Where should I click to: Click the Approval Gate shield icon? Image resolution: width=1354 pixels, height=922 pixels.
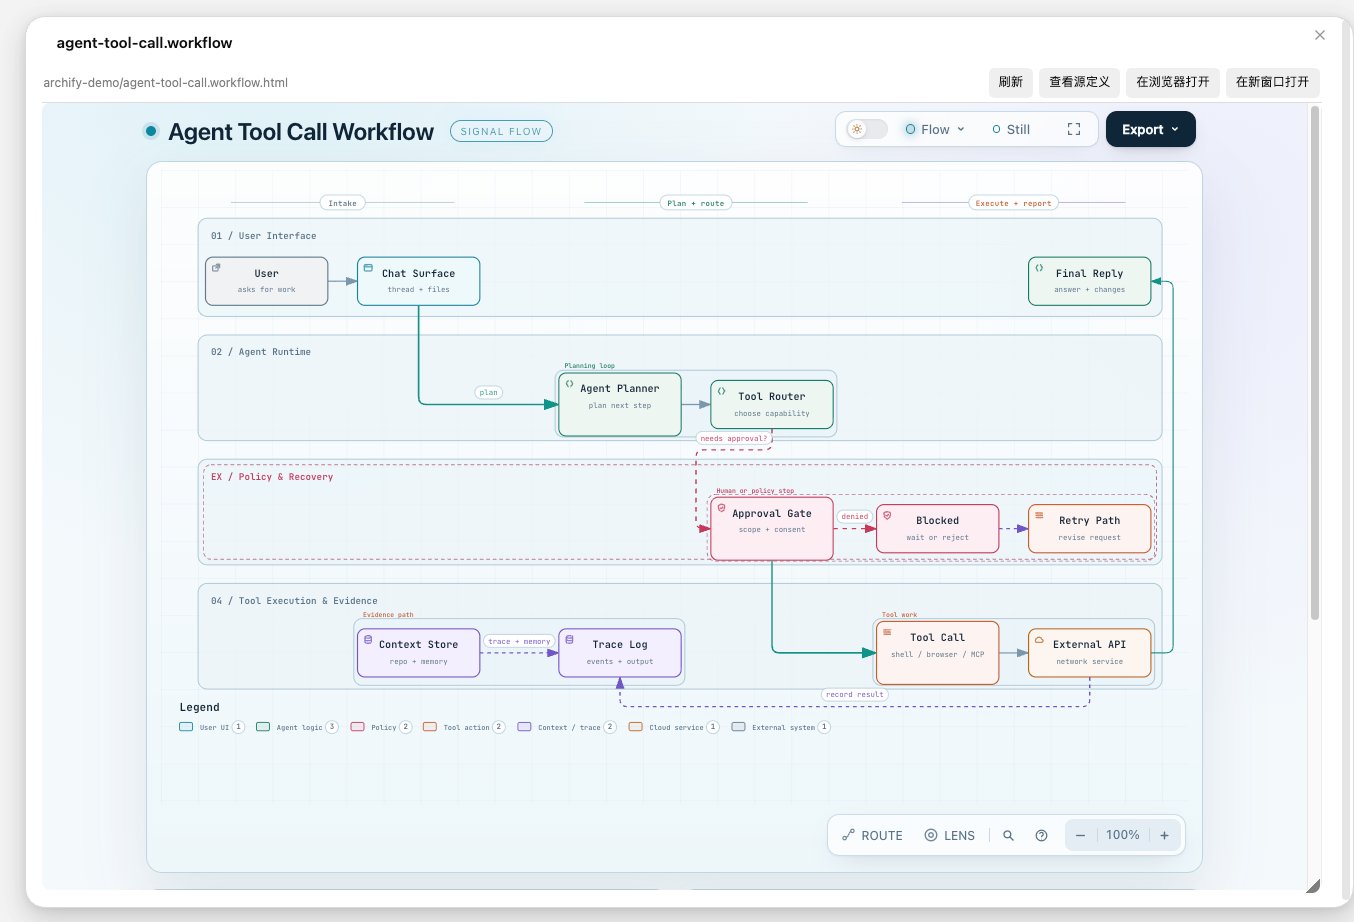(x=721, y=508)
